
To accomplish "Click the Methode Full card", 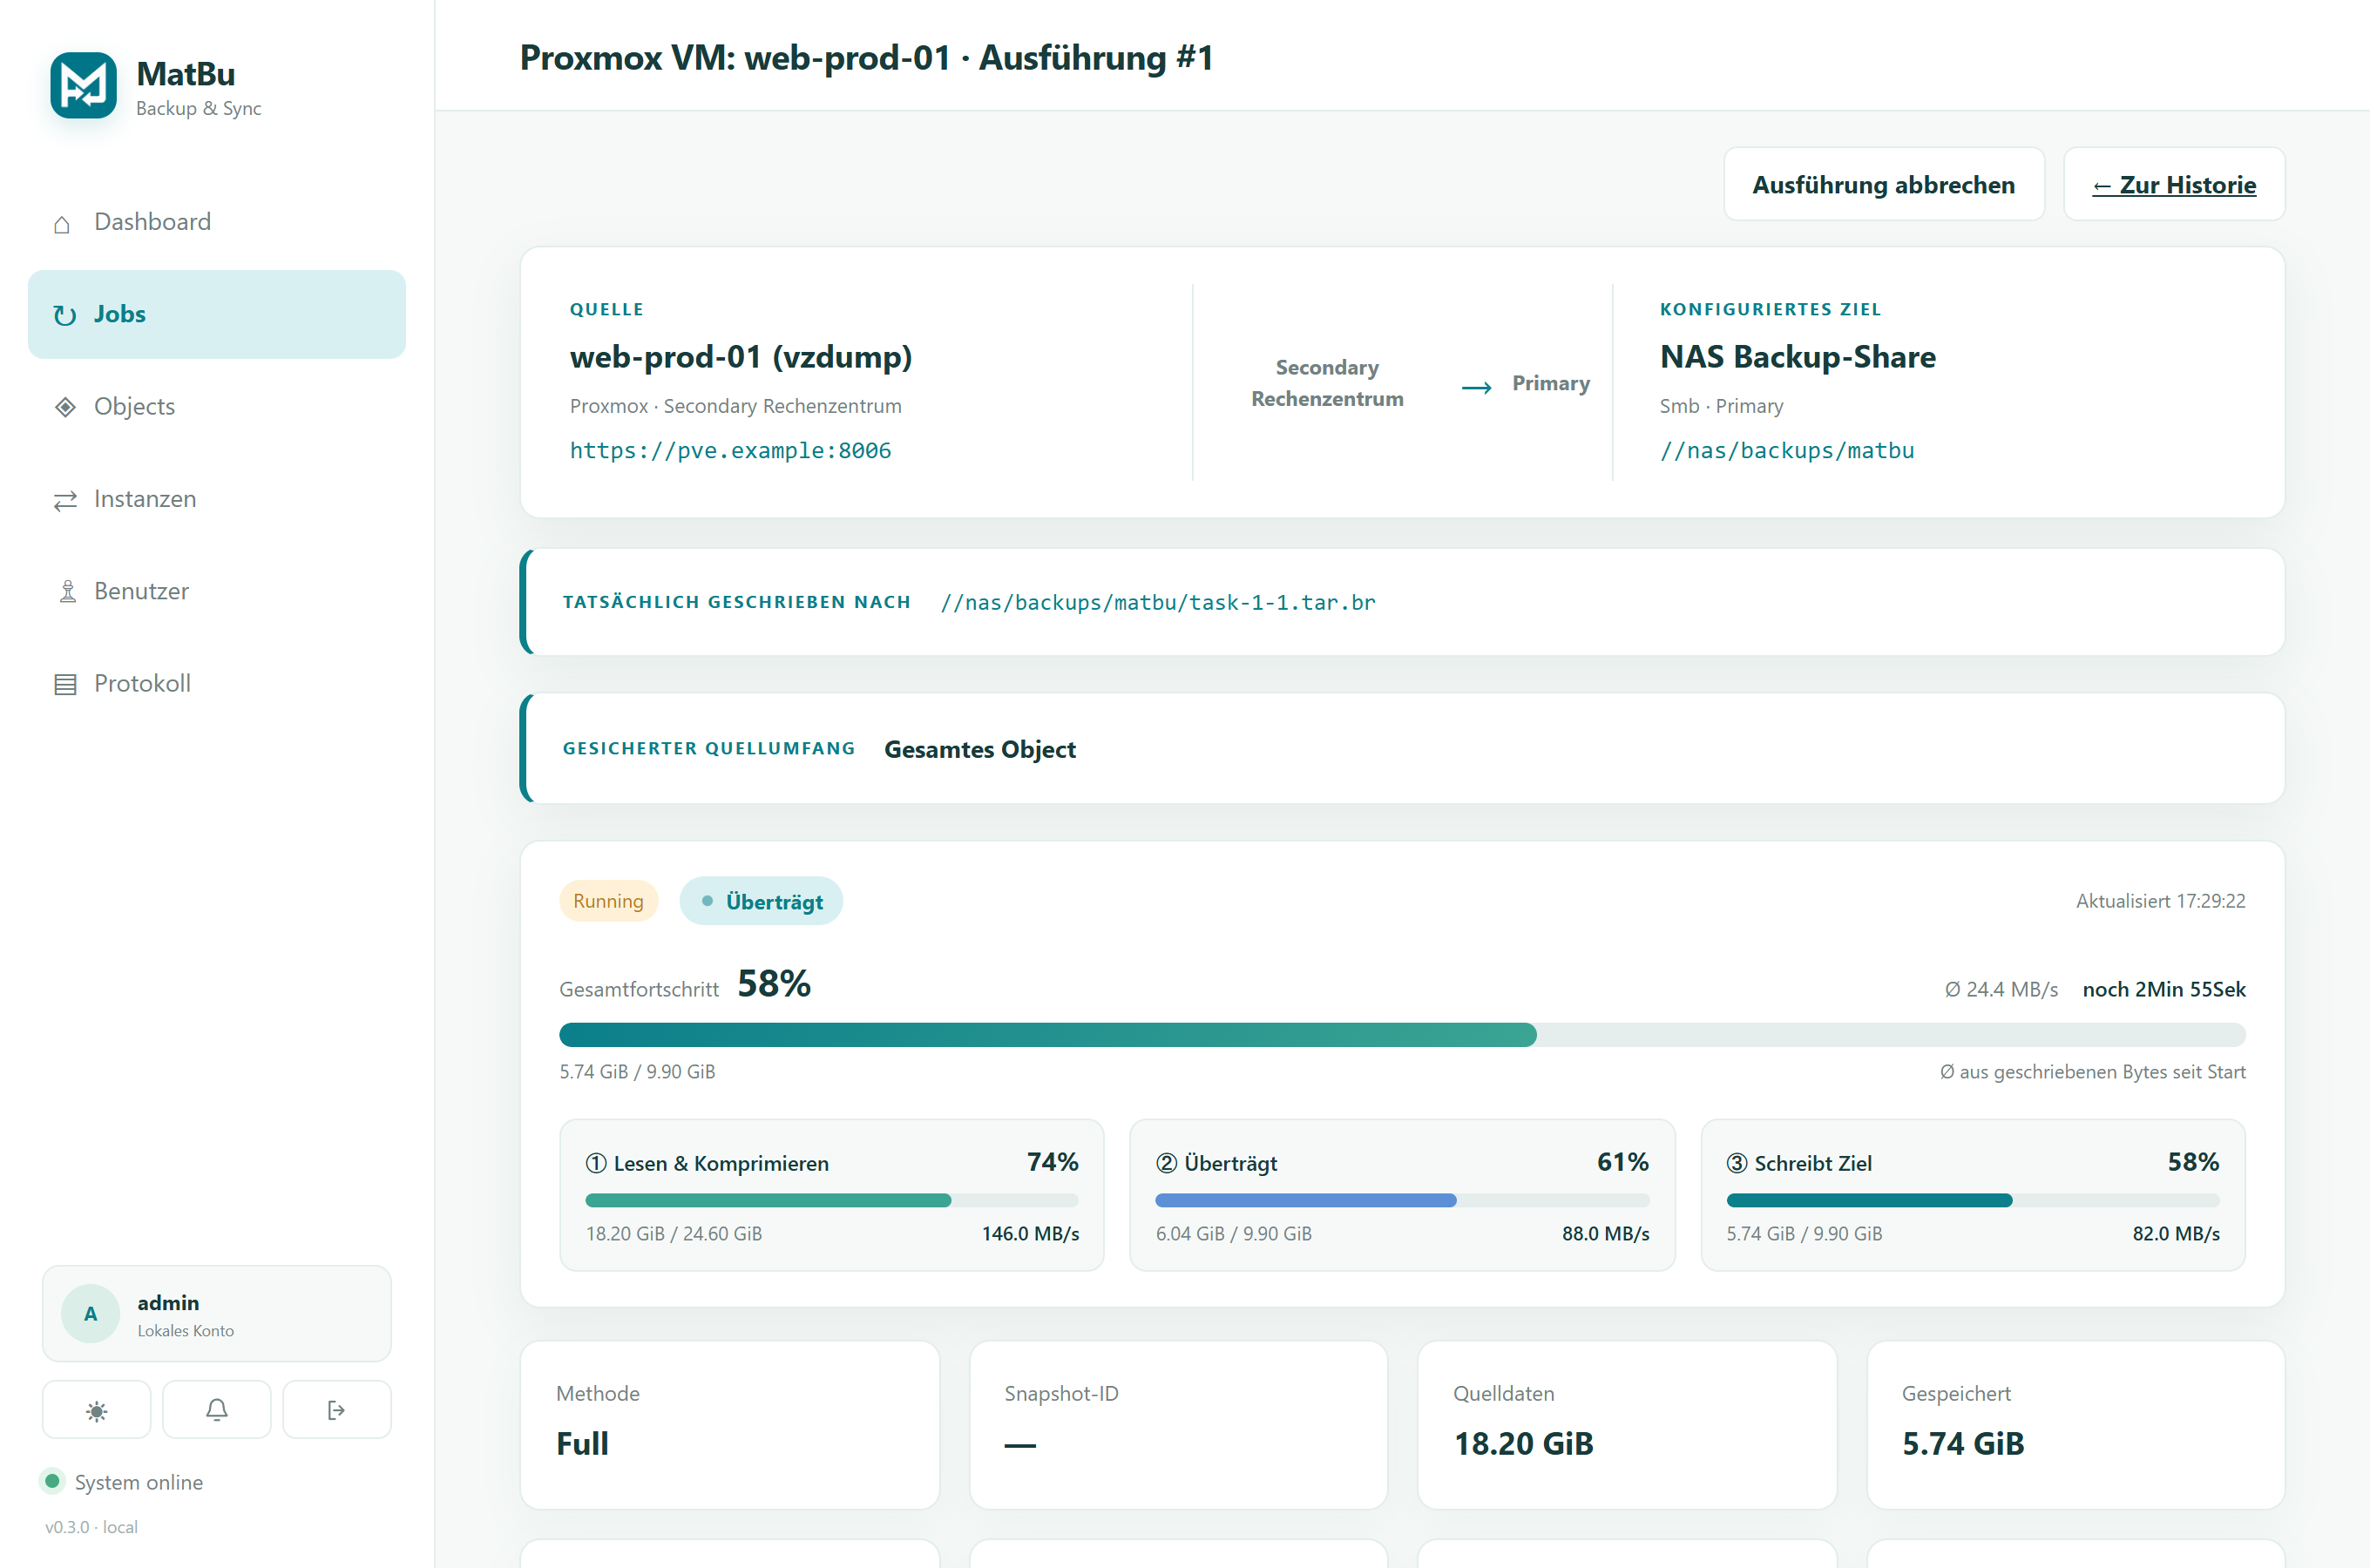I will coord(730,1425).
